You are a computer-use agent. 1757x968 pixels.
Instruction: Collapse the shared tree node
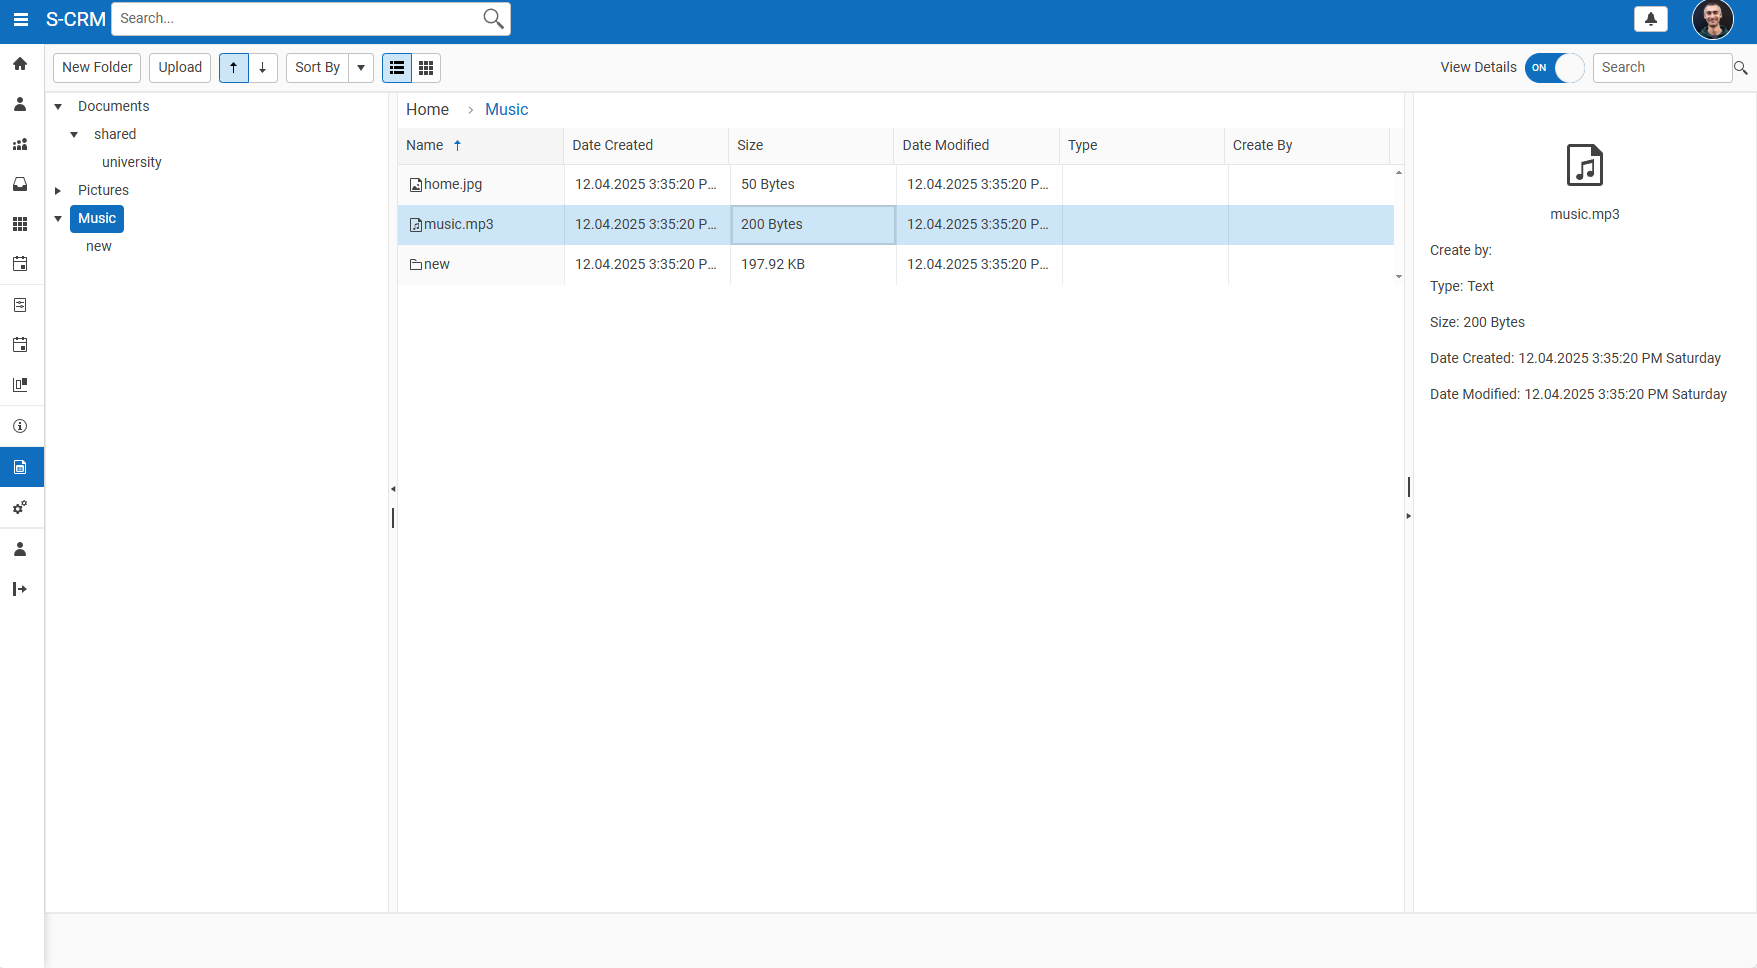74,134
